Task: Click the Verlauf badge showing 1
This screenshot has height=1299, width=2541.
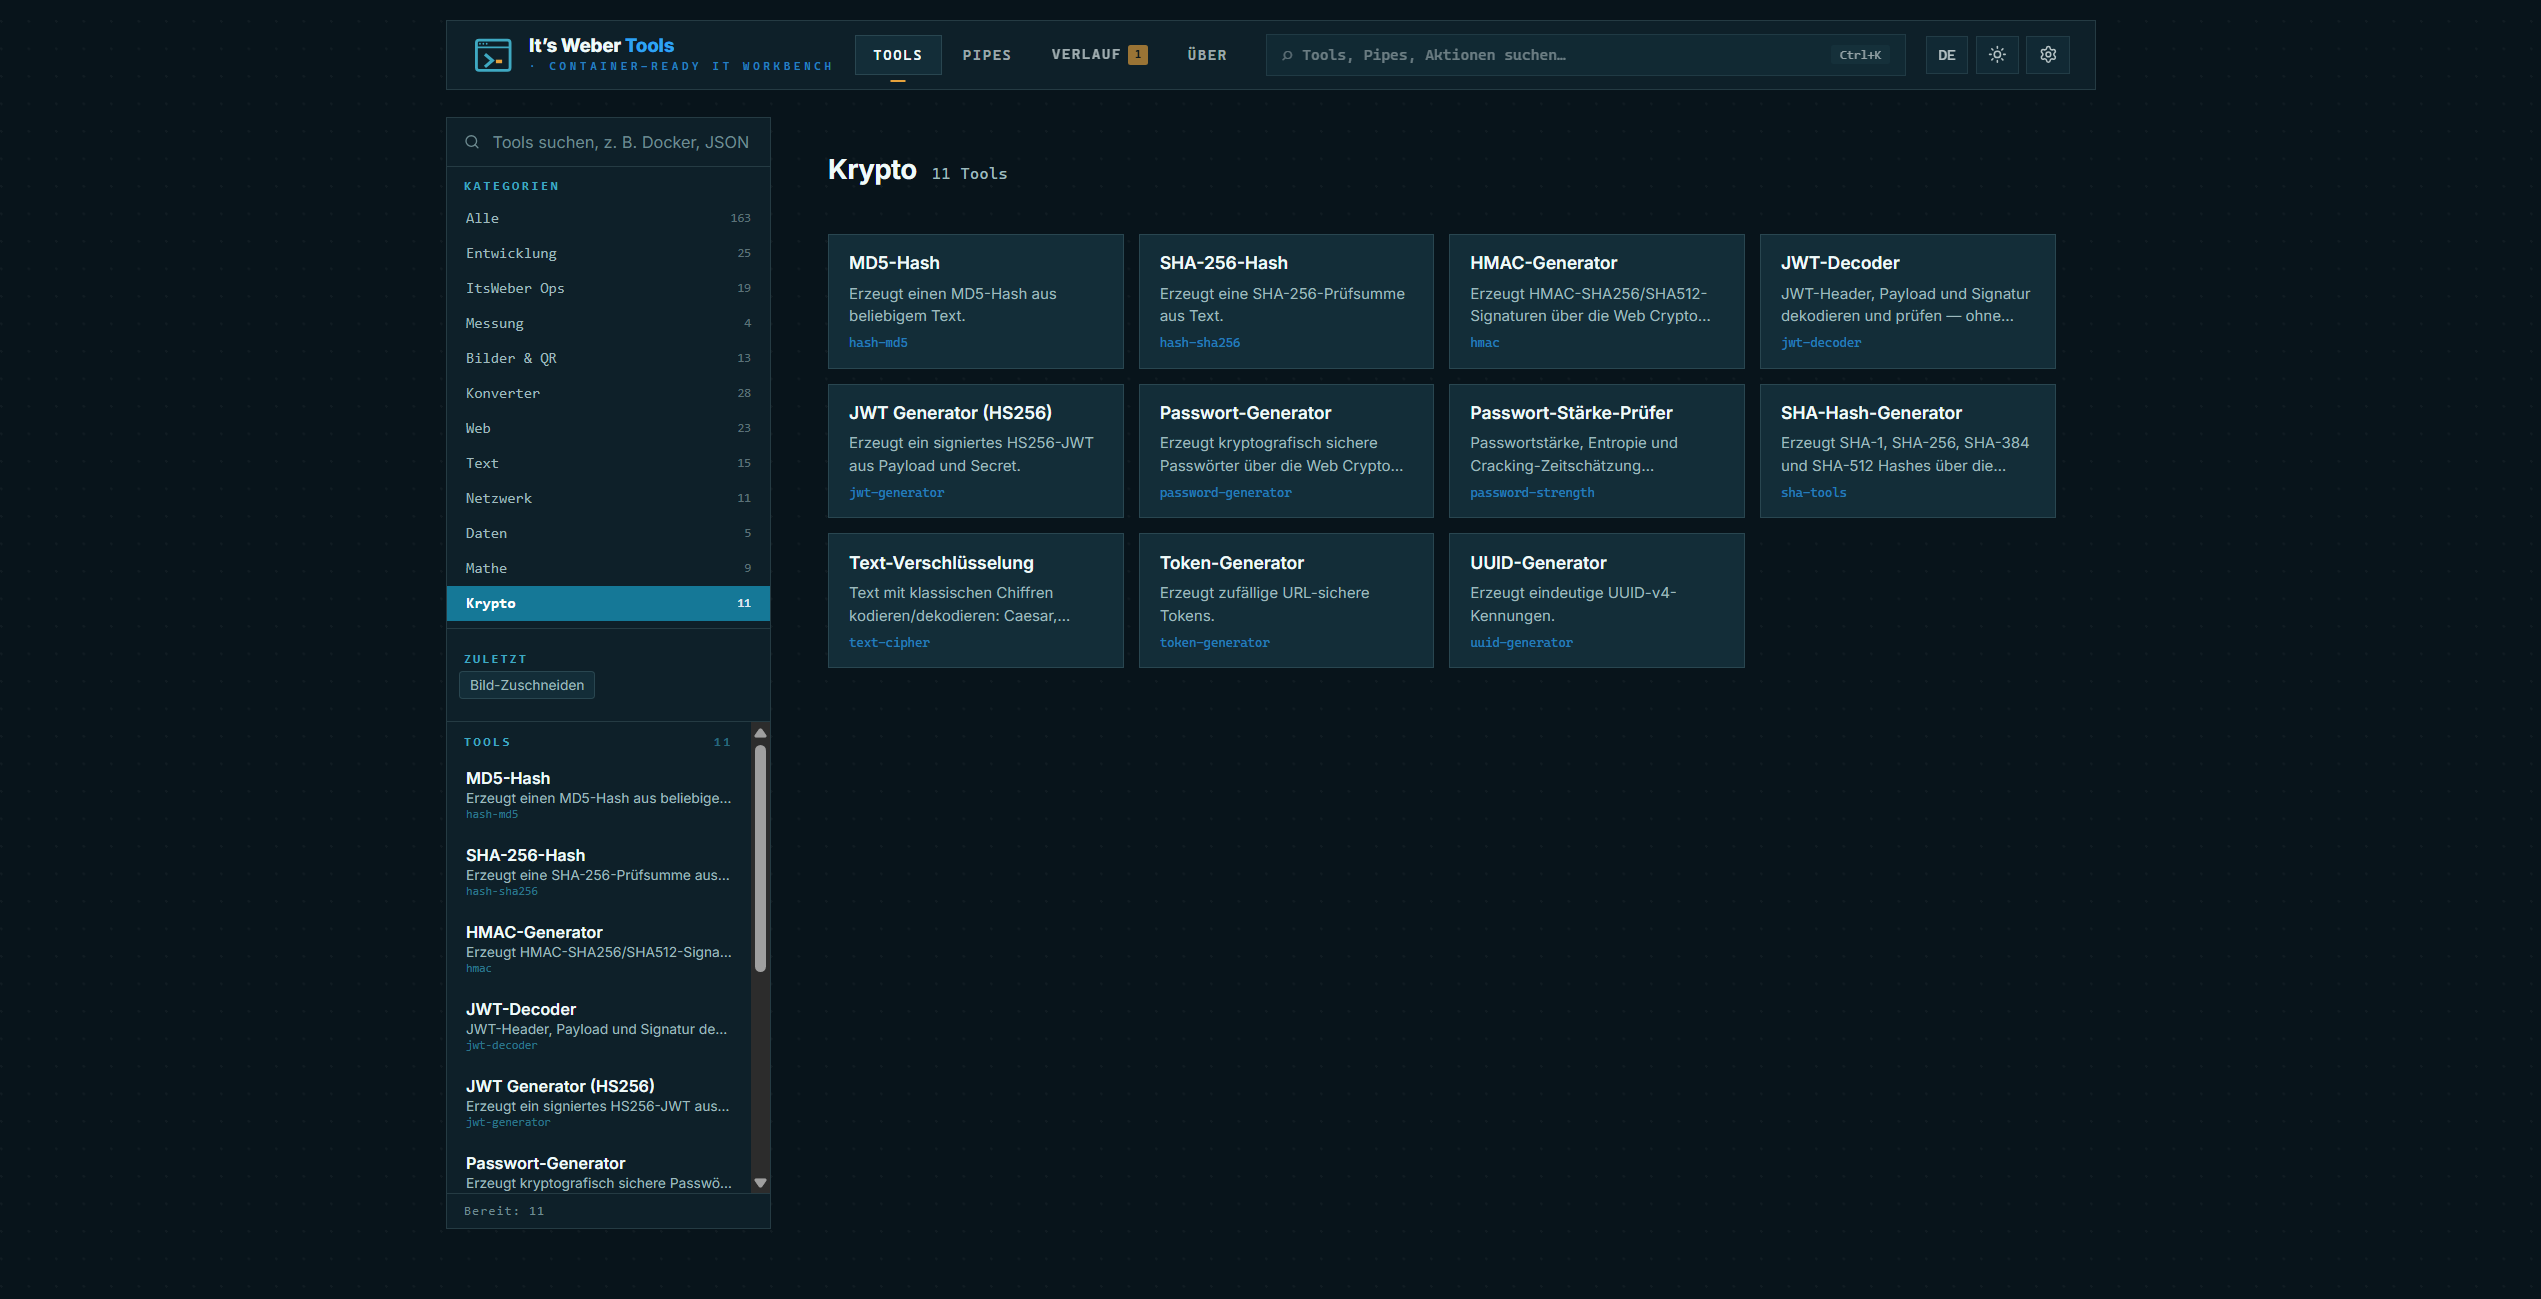Action: 1138,55
